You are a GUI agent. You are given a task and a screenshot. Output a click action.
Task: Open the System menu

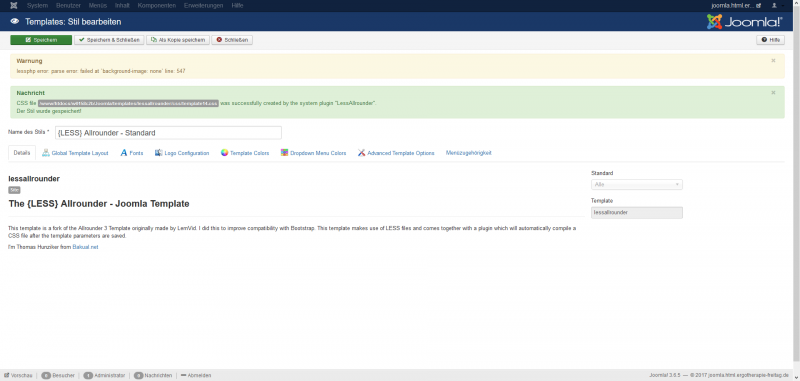37,6
